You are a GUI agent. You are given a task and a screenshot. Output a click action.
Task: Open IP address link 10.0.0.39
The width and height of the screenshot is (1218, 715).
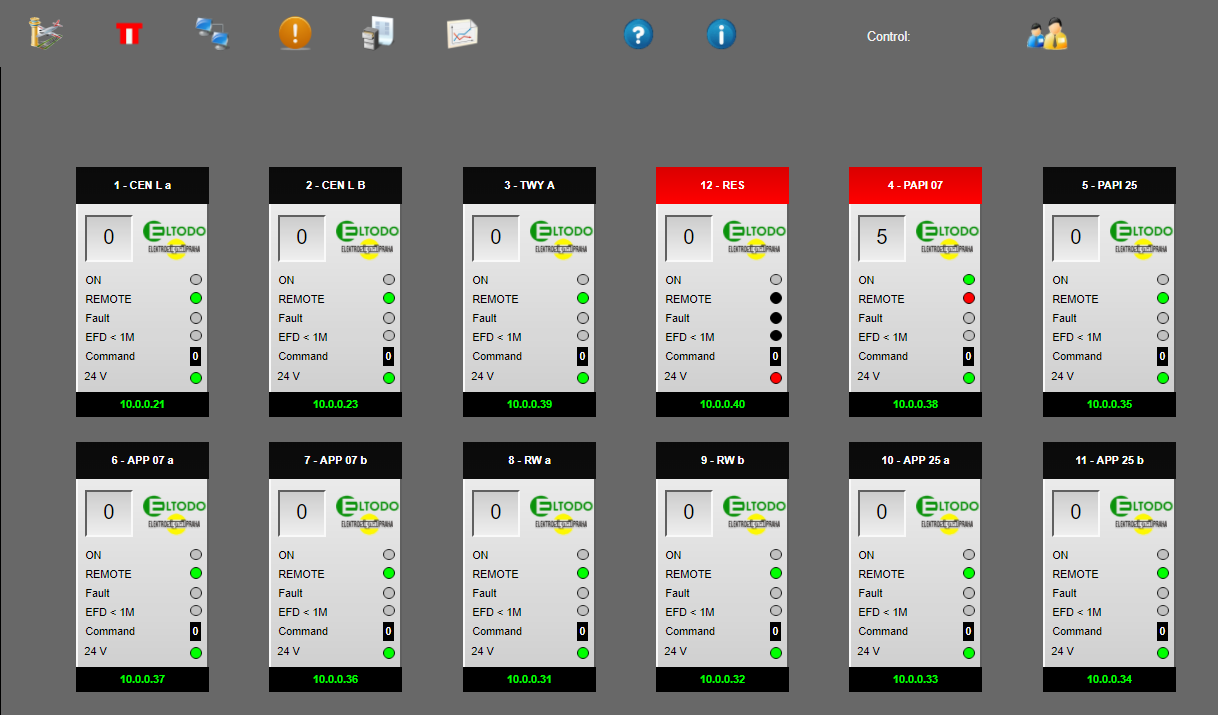529,405
